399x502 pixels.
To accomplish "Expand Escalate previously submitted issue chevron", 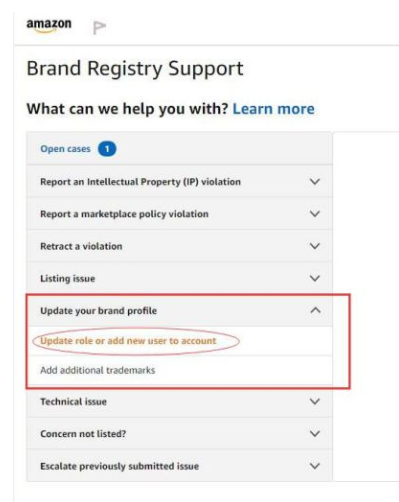I will point(315,466).
